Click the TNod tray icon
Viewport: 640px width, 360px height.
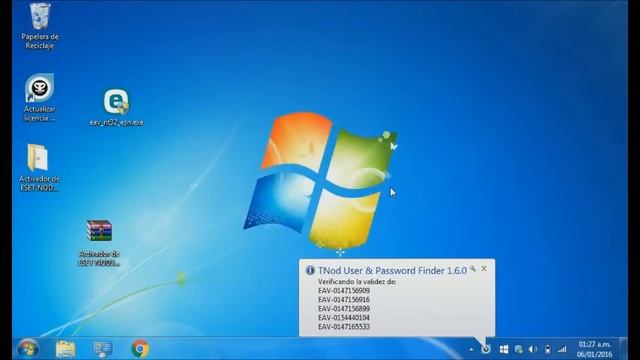486,349
